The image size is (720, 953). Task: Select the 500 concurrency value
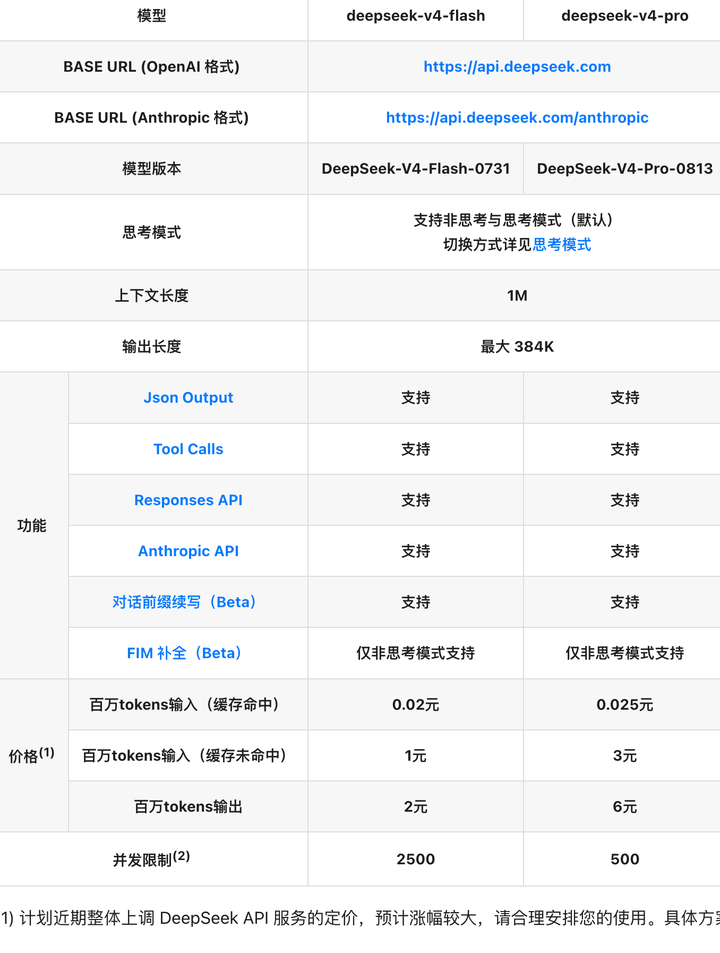click(625, 859)
